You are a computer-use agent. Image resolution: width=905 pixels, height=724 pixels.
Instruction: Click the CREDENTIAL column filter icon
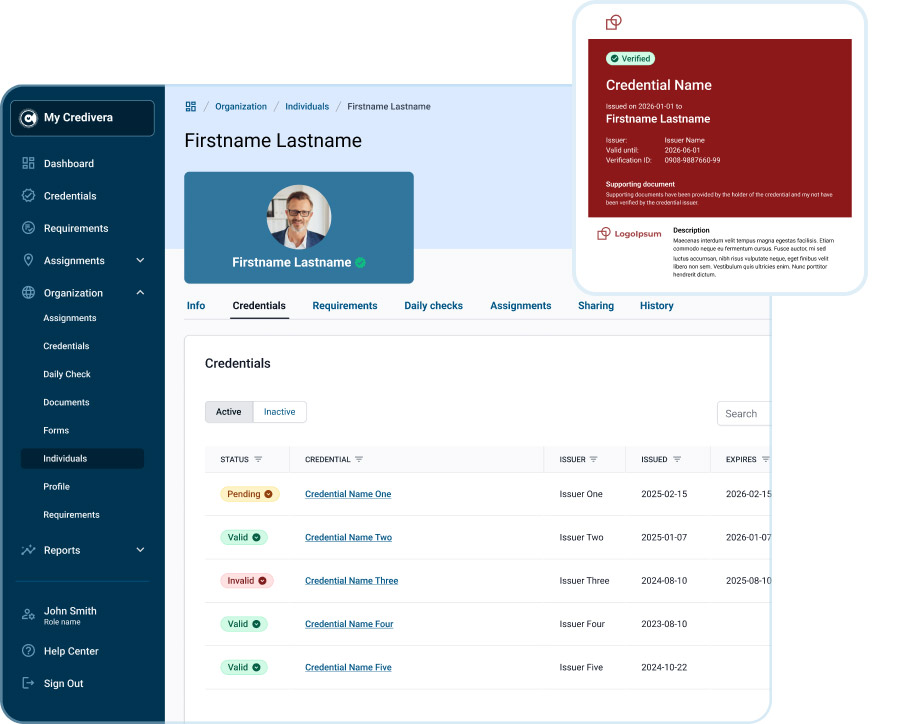pos(359,460)
